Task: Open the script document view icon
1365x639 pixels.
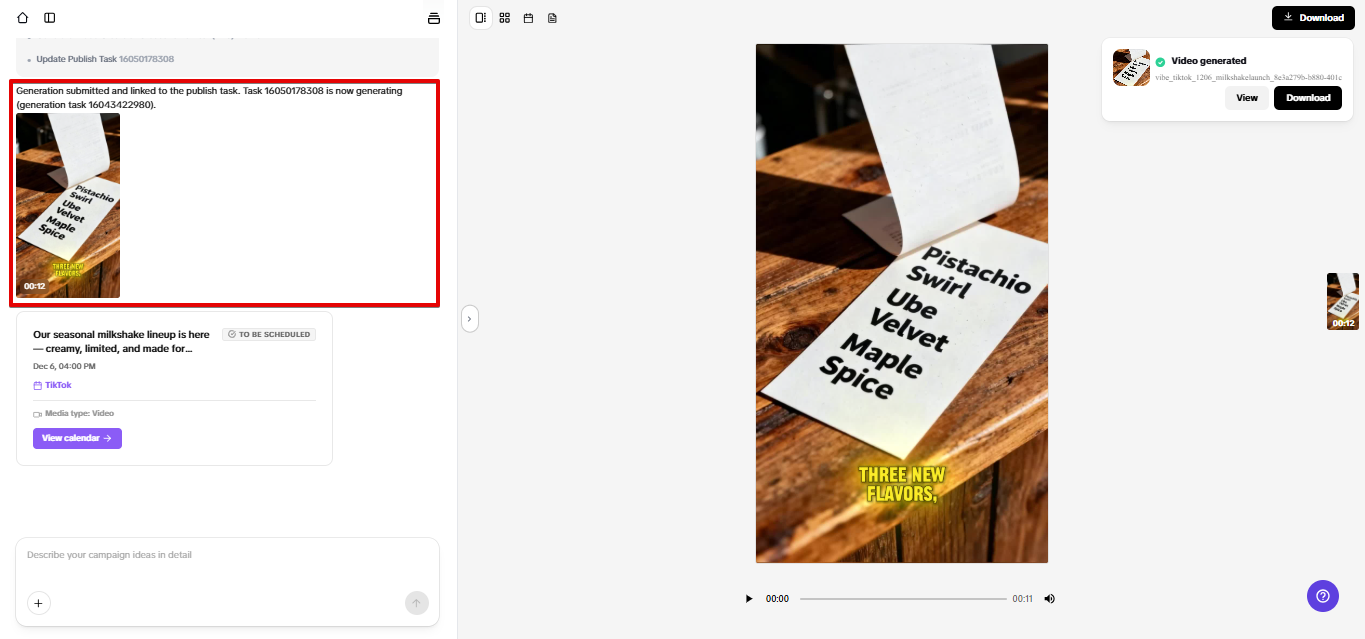Action: tap(552, 17)
